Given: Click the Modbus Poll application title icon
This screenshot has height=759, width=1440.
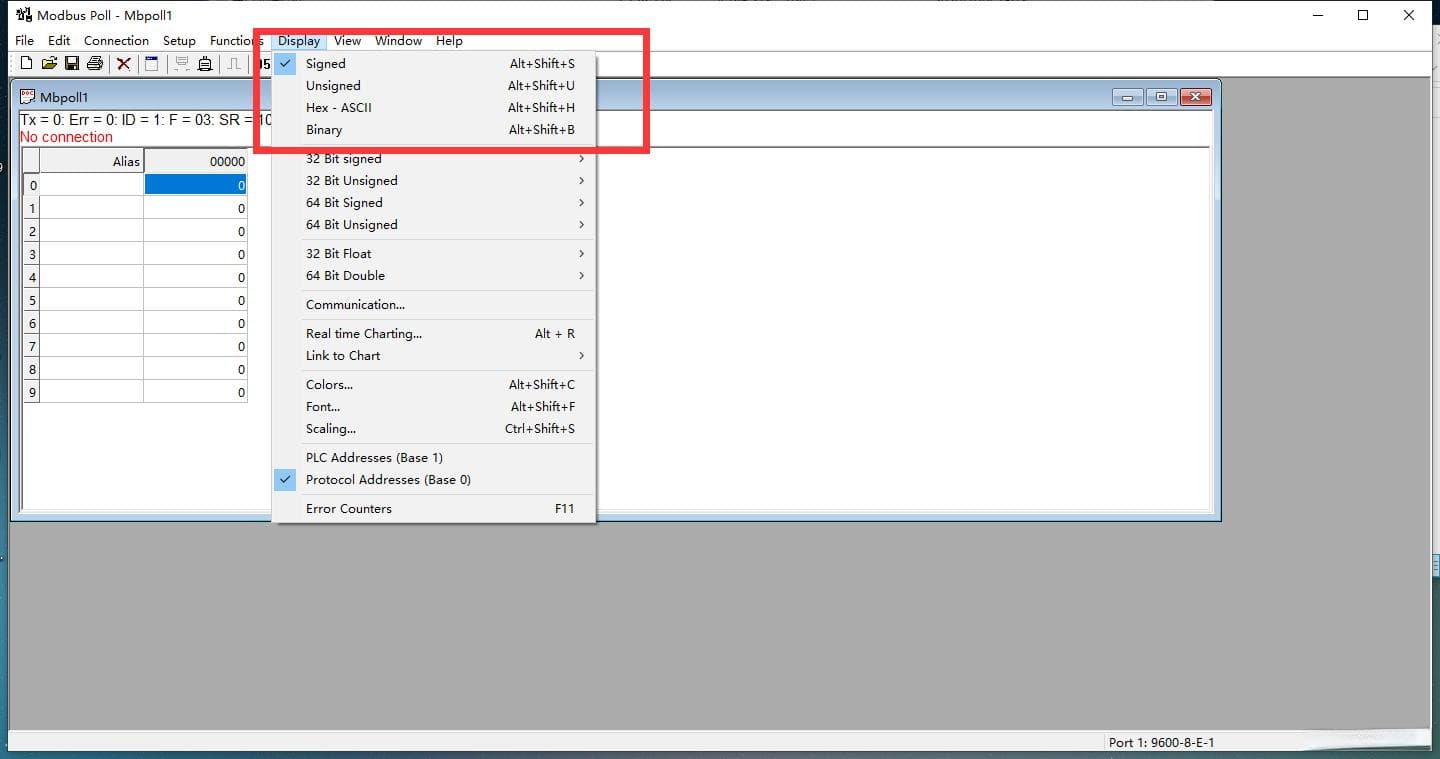Looking at the screenshot, I should 24,15.
